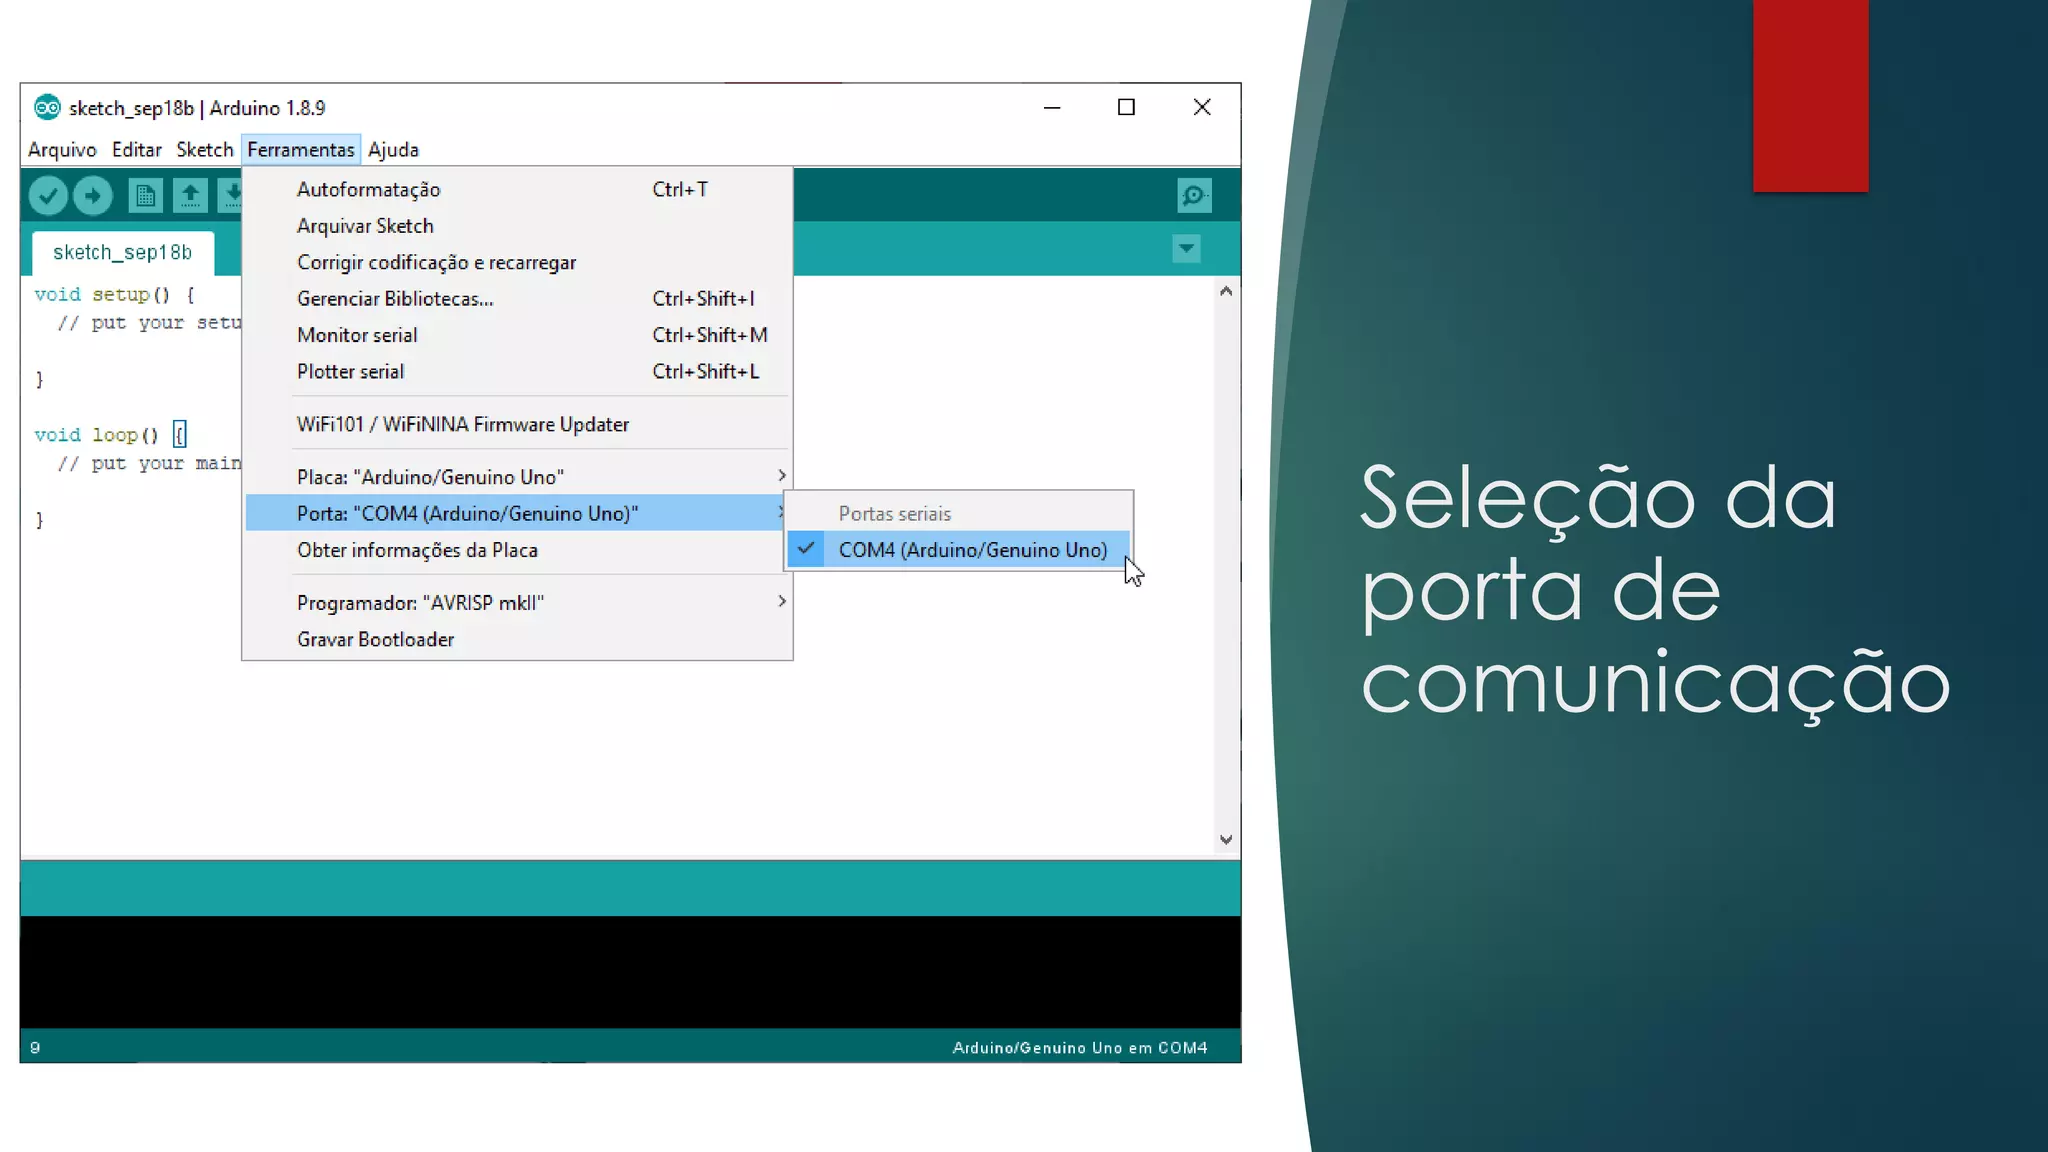The width and height of the screenshot is (2048, 1152).
Task: Select the sketch_sep18b editor tab
Action: click(x=122, y=253)
